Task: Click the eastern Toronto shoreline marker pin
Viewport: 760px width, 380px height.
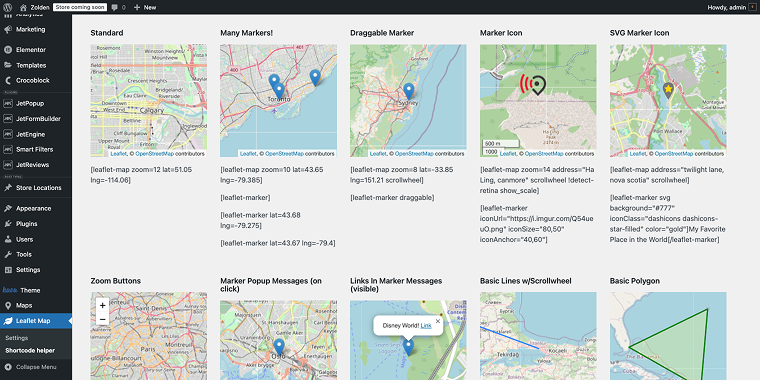Action: tap(316, 78)
